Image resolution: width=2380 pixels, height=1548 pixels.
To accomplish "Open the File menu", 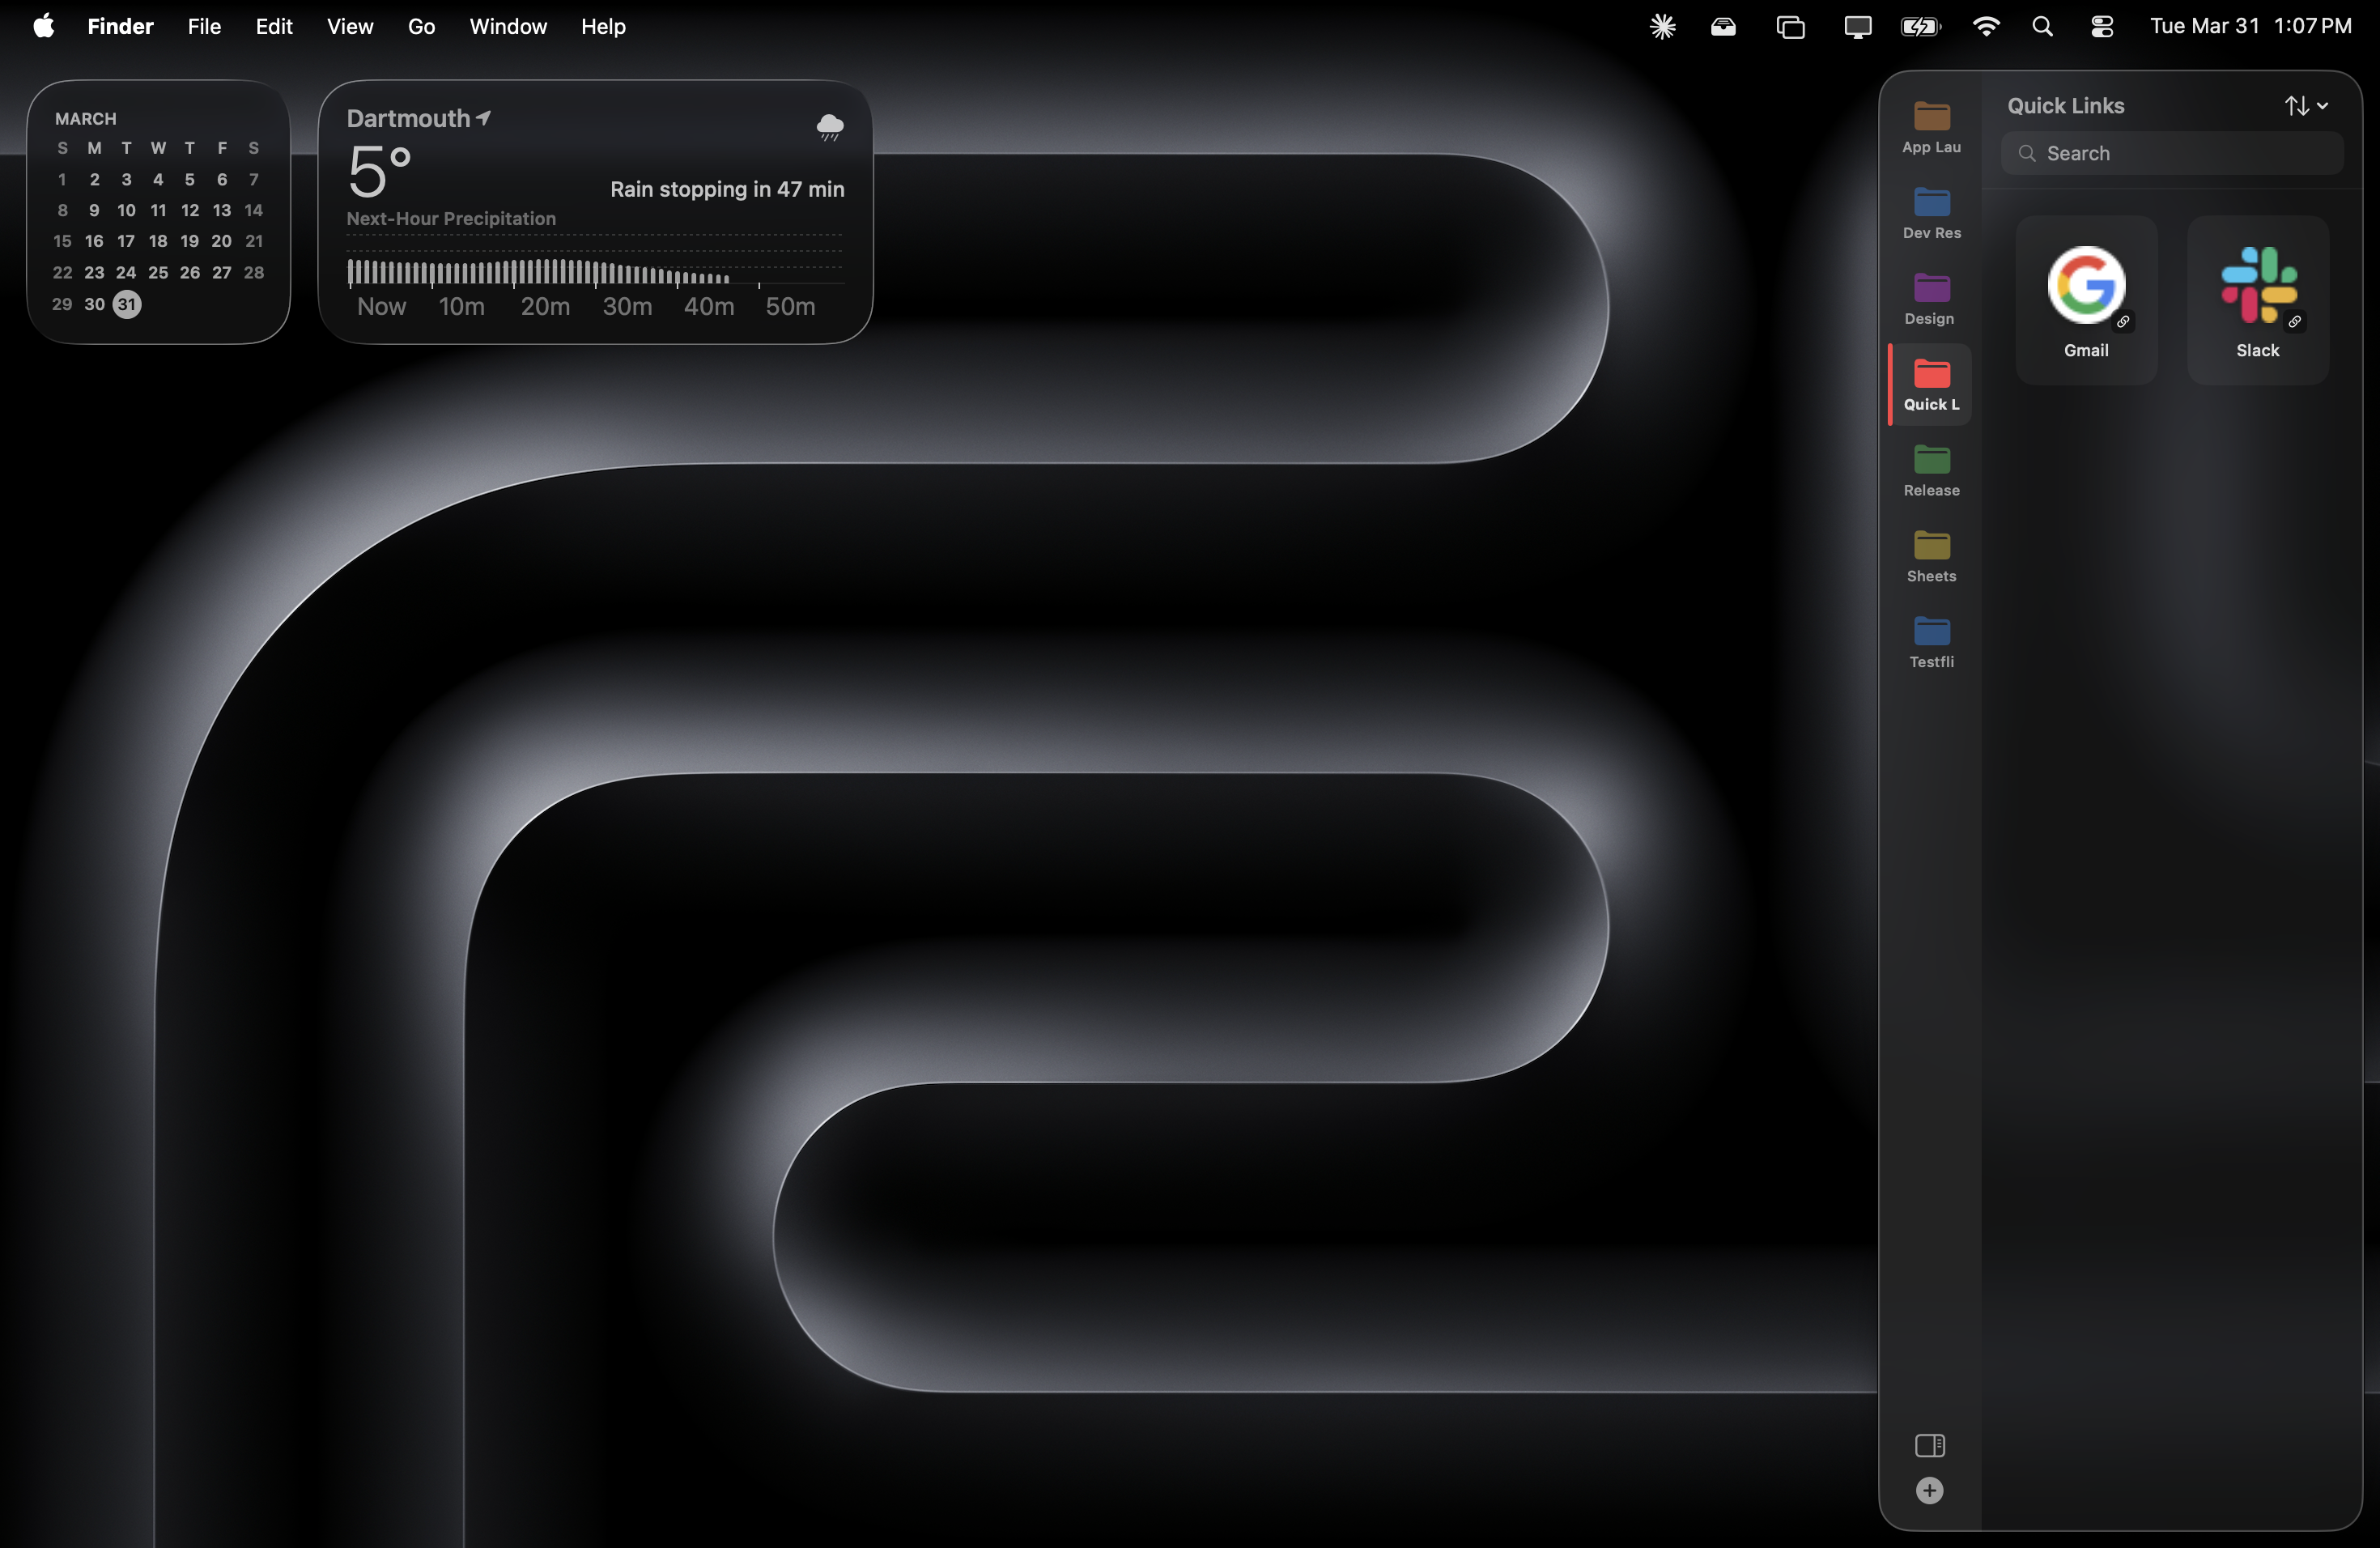I will (x=203, y=26).
